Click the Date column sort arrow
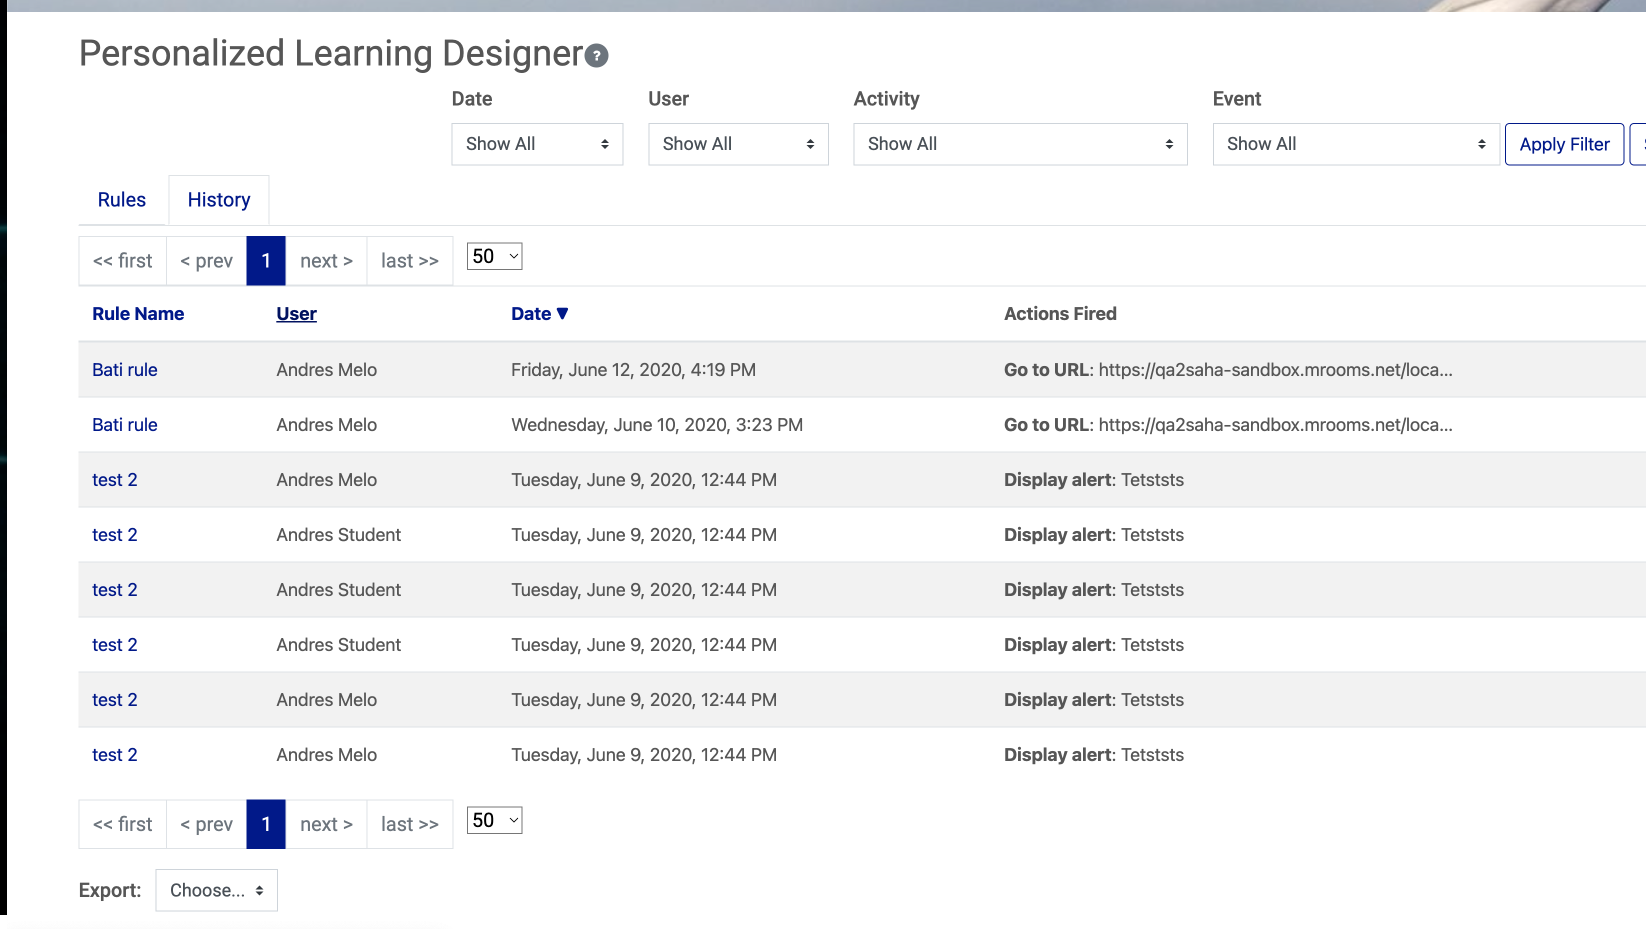The height and width of the screenshot is (929, 1646). click(x=564, y=313)
